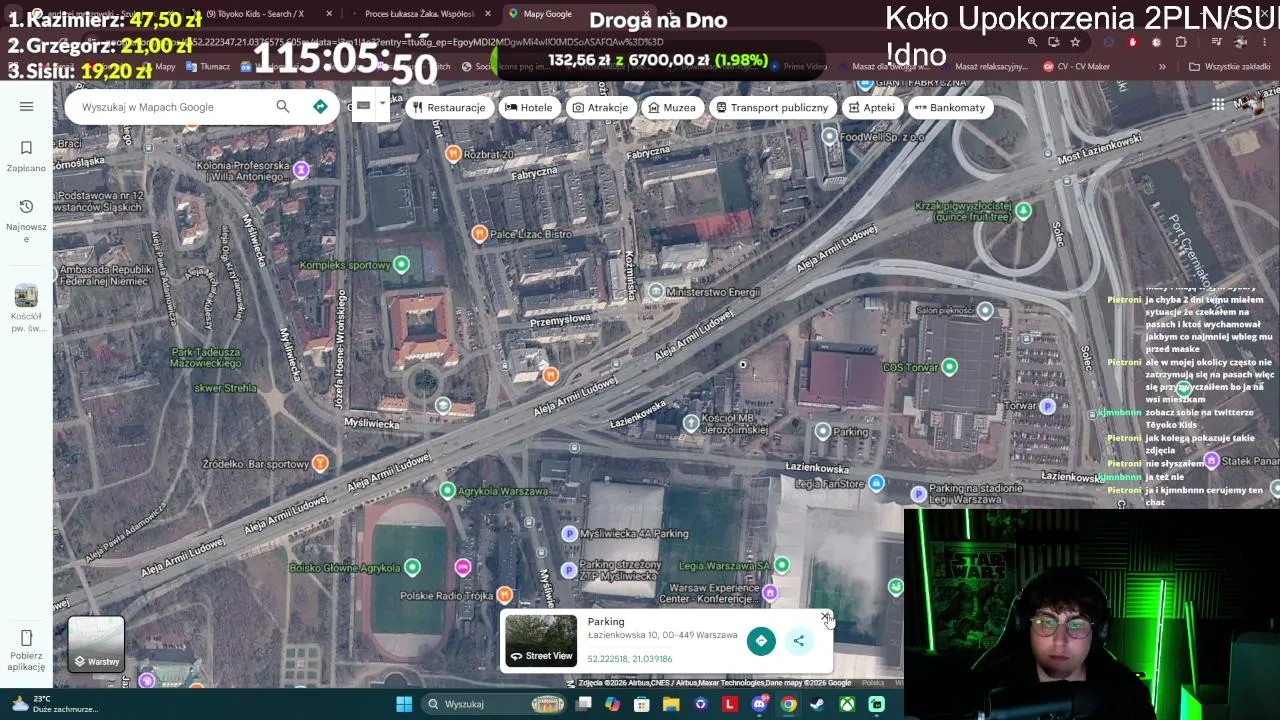This screenshot has width=1280, height=720.
Task: Select the Źródełko Bar sportowy pin
Action: pos(320,463)
